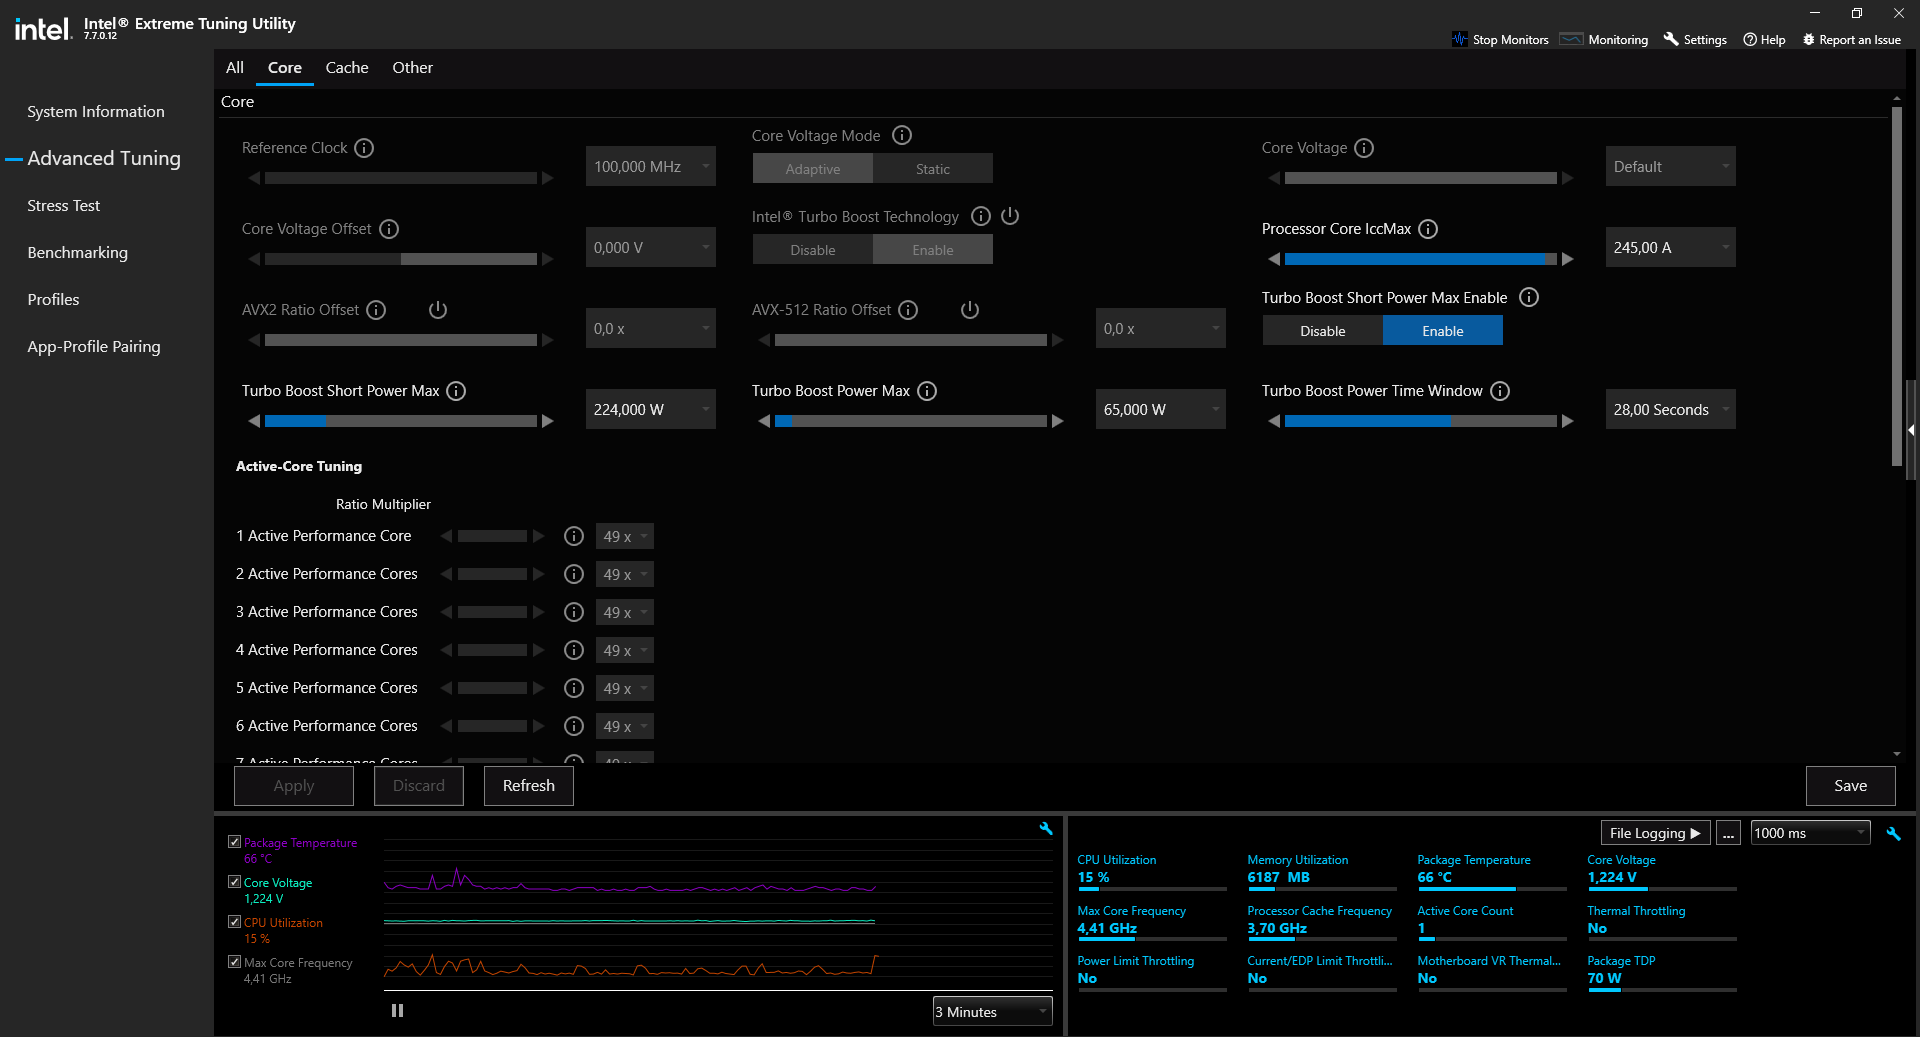The width and height of the screenshot is (1920, 1037).
Task: Click info icon for 3 Active Performance Cores
Action: (574, 612)
